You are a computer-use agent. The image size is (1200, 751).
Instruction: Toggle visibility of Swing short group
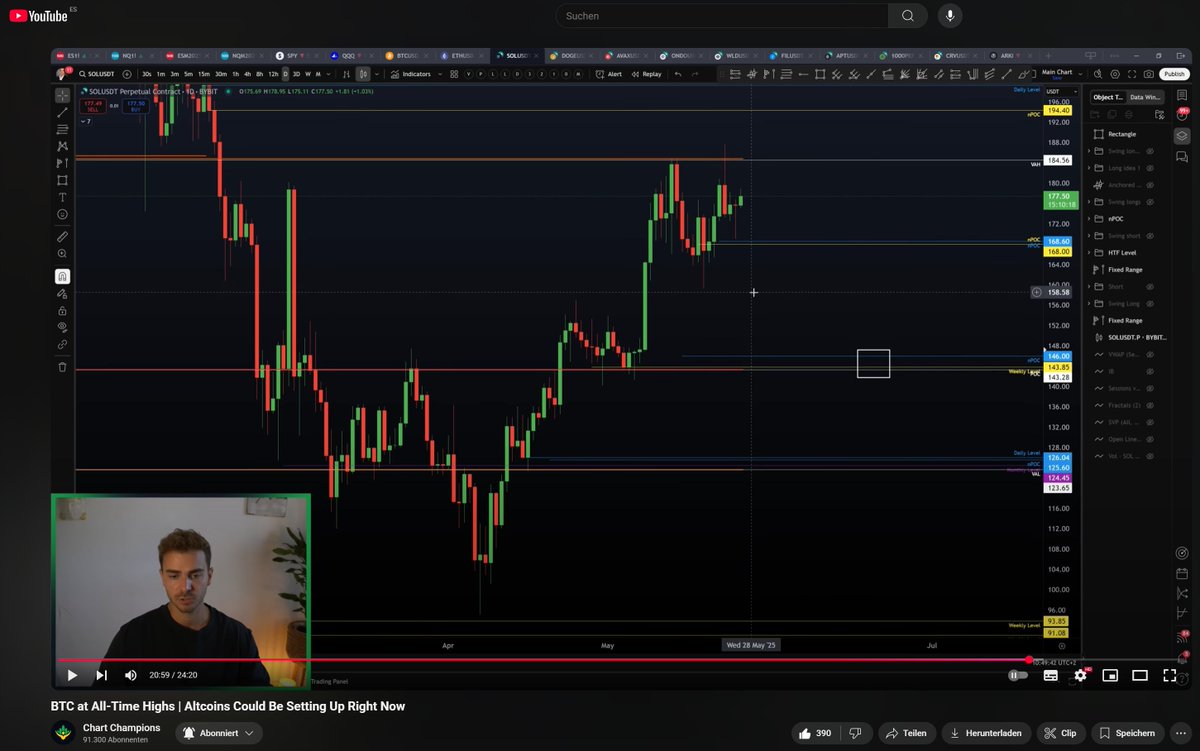coord(1150,236)
